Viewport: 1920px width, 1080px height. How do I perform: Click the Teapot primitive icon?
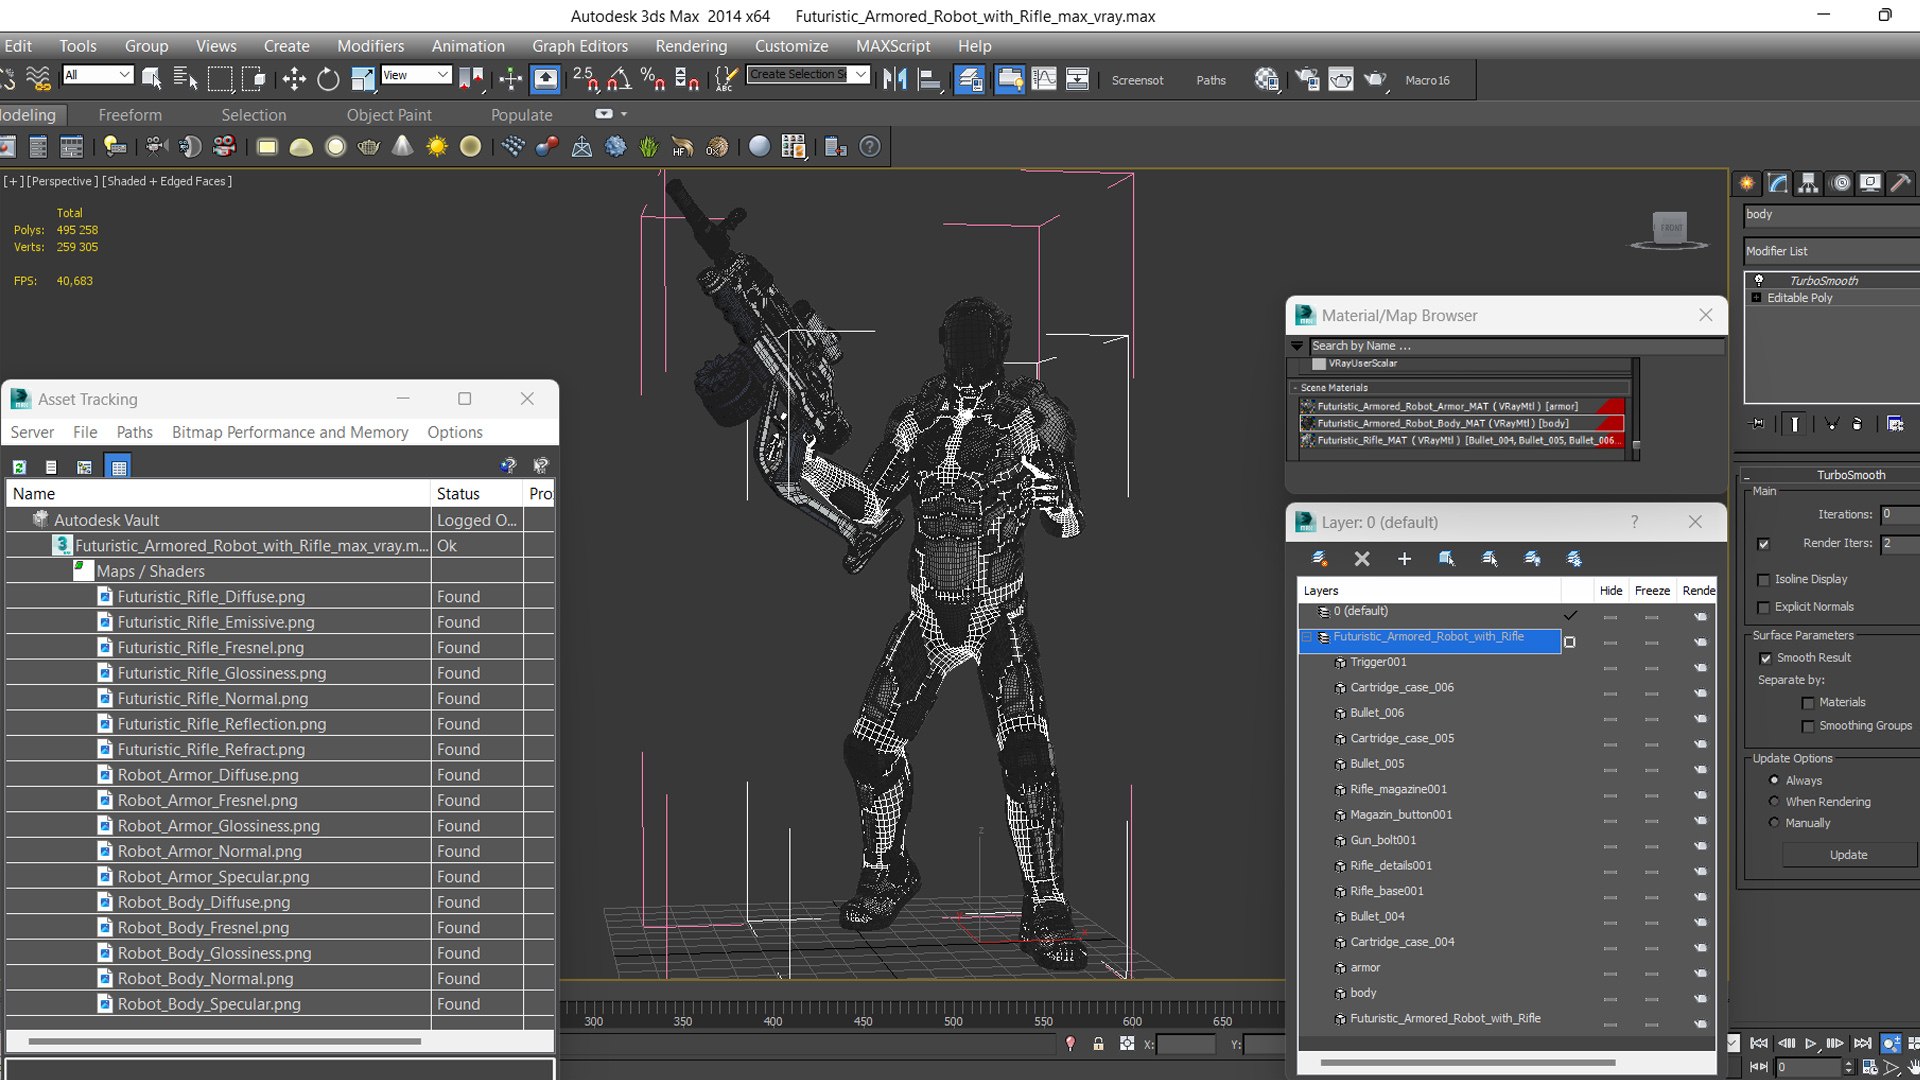(368, 147)
